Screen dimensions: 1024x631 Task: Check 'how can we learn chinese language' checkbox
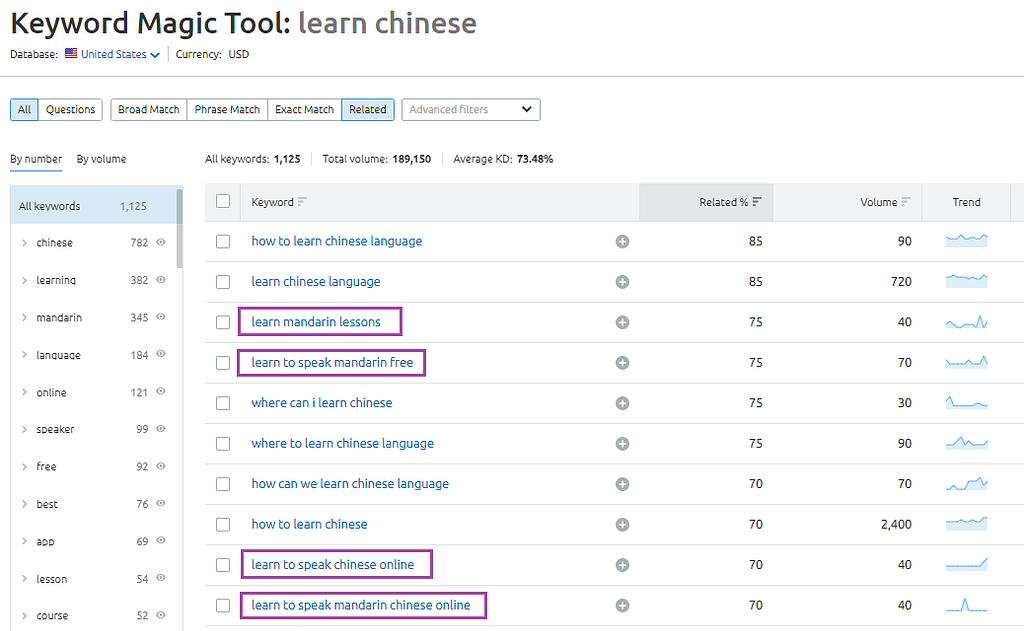[x=223, y=484]
